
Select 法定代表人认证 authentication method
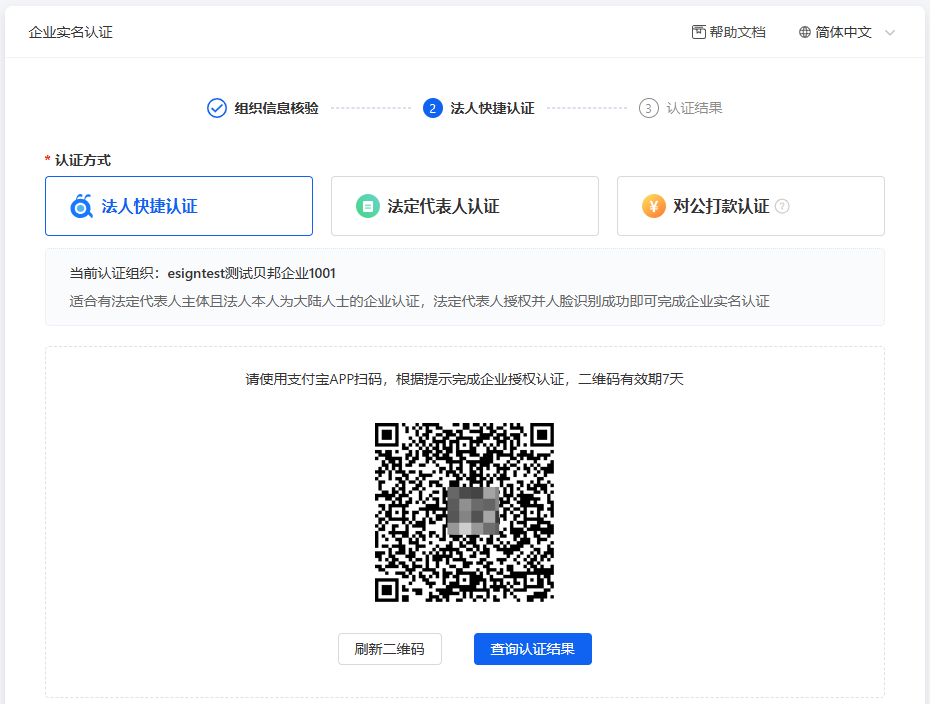pos(465,206)
